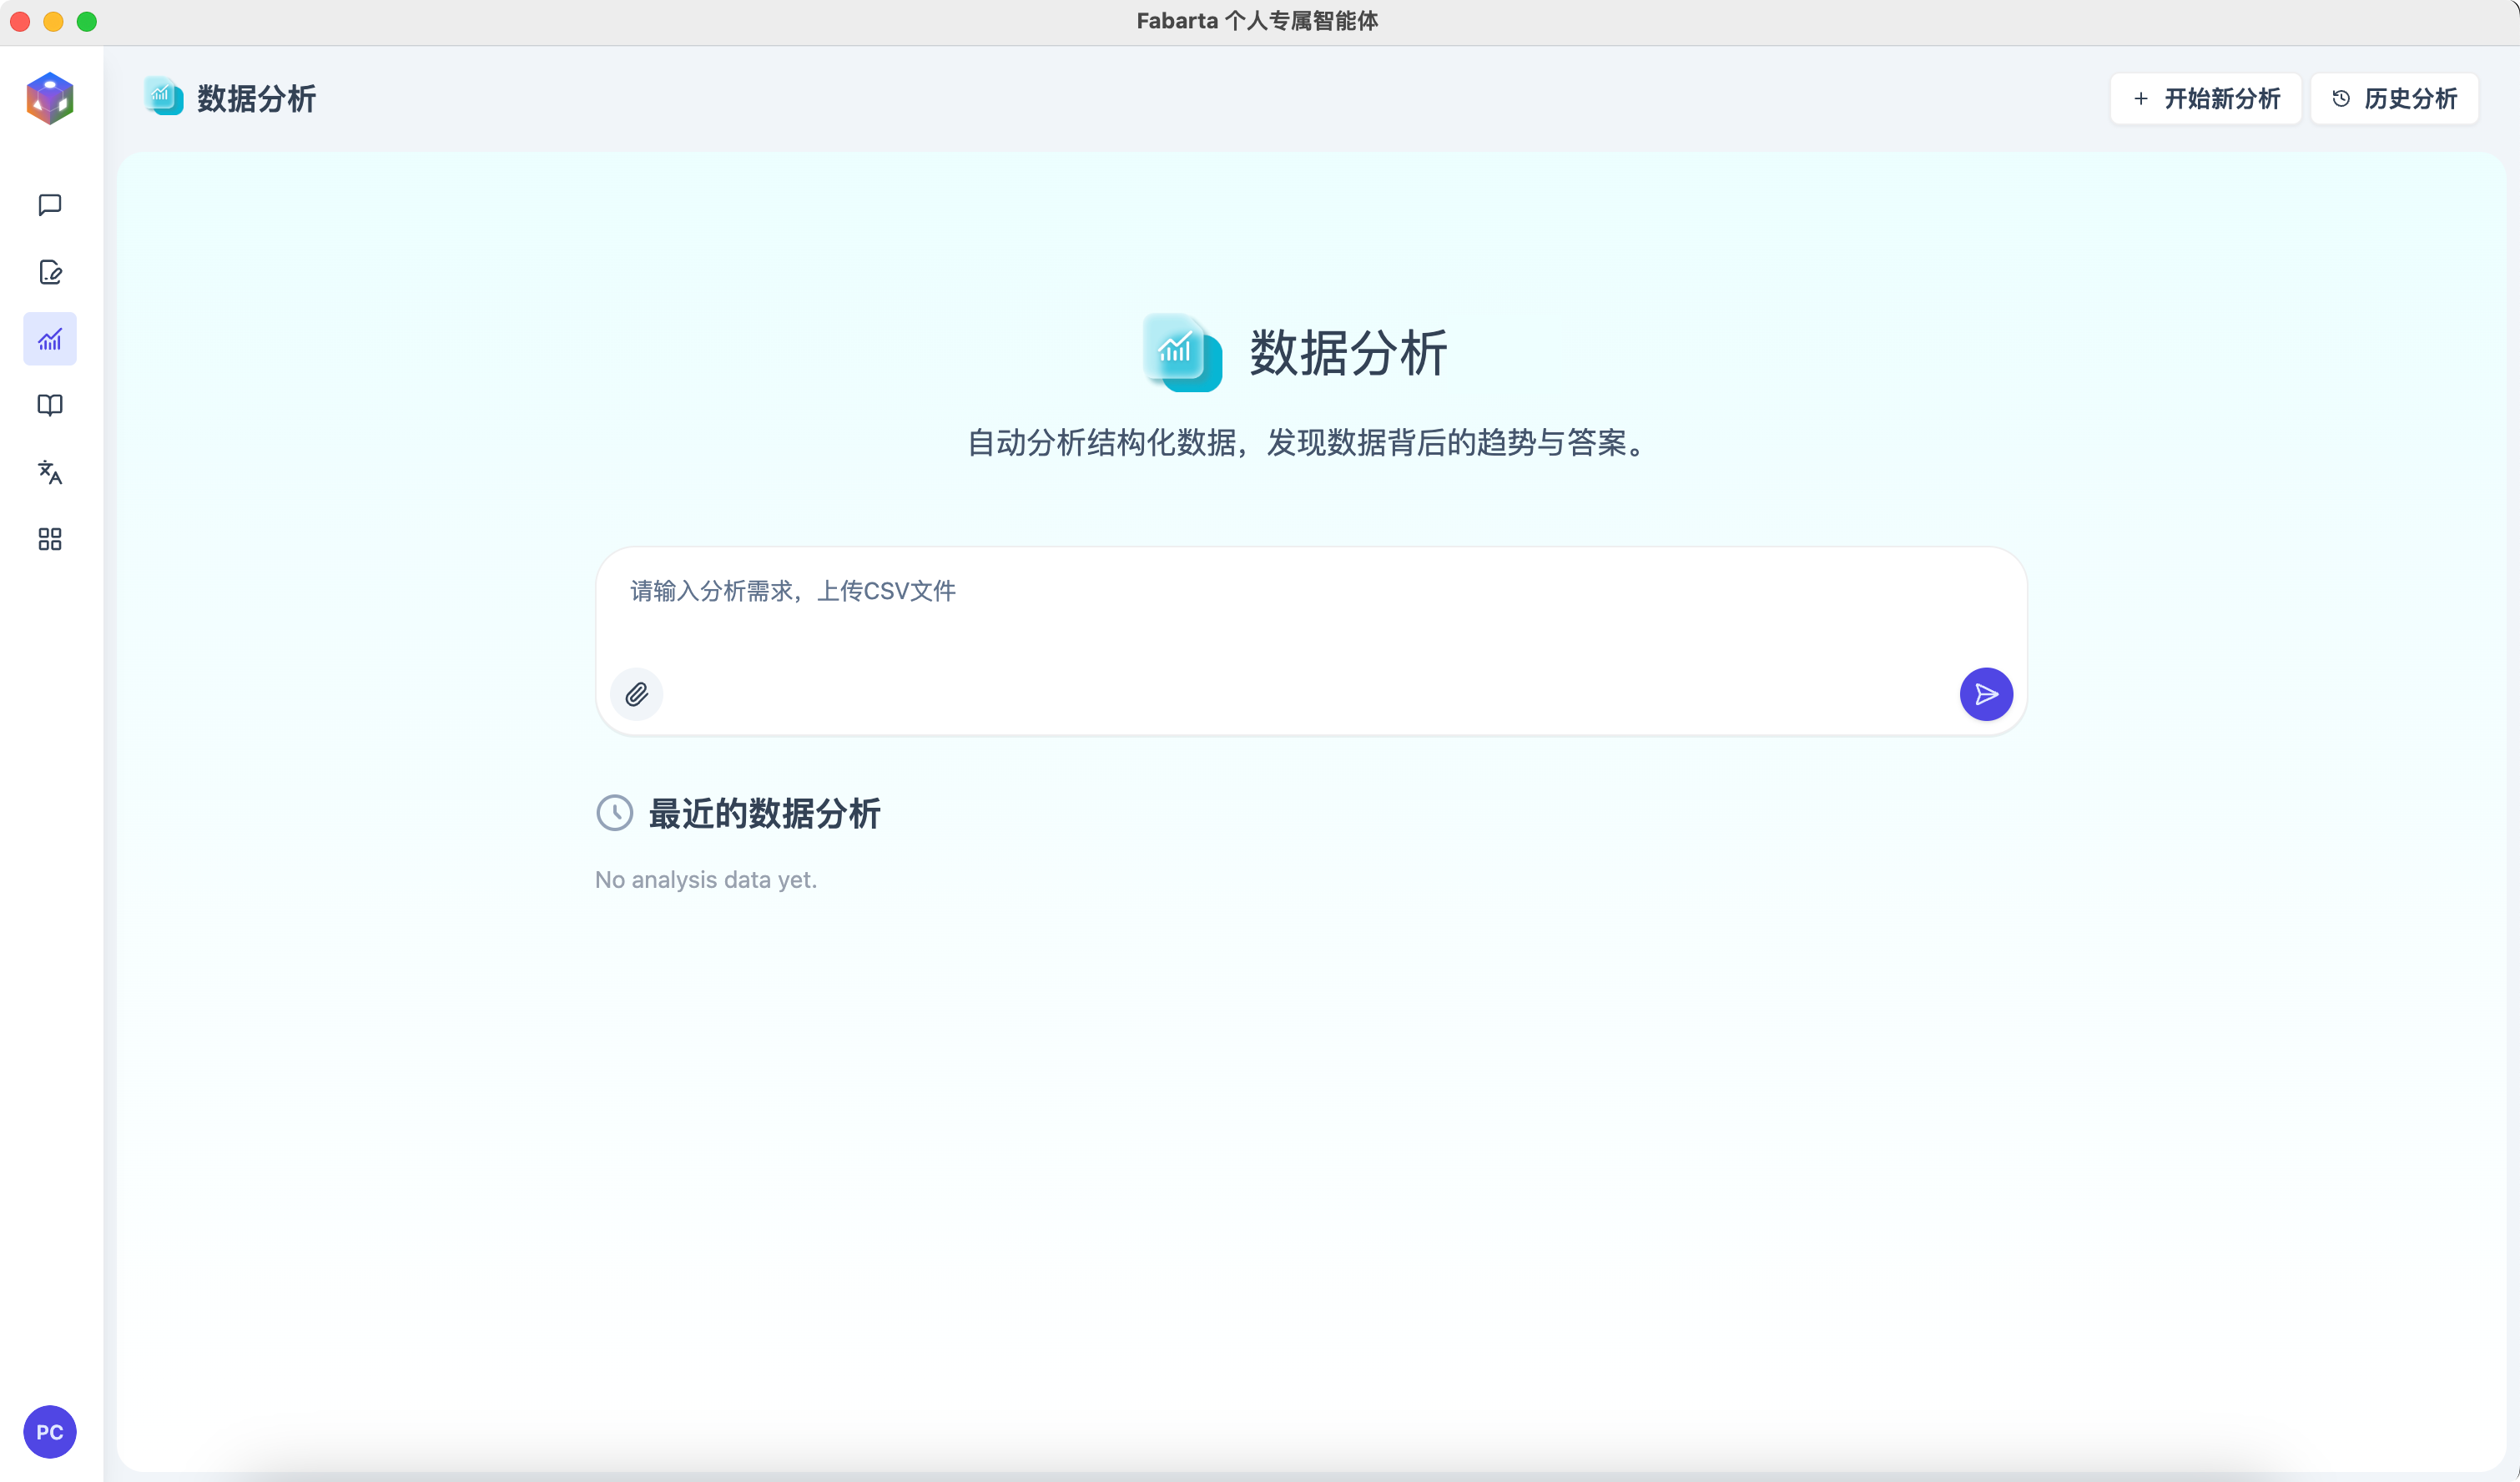This screenshot has height=1482, width=2520.
Task: Click the large center 数据分析 logo
Action: click(1182, 352)
